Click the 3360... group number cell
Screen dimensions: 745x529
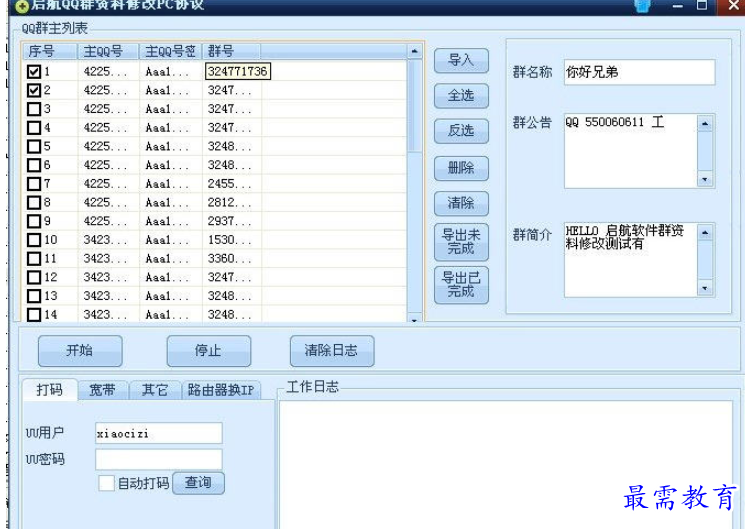point(232,259)
